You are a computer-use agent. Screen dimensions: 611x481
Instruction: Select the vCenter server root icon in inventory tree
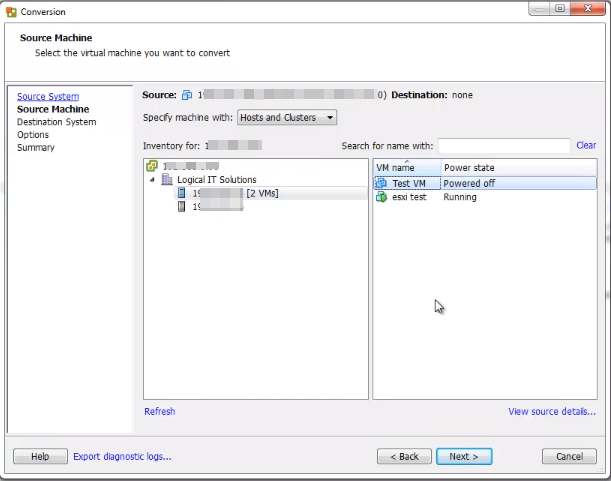click(x=152, y=166)
